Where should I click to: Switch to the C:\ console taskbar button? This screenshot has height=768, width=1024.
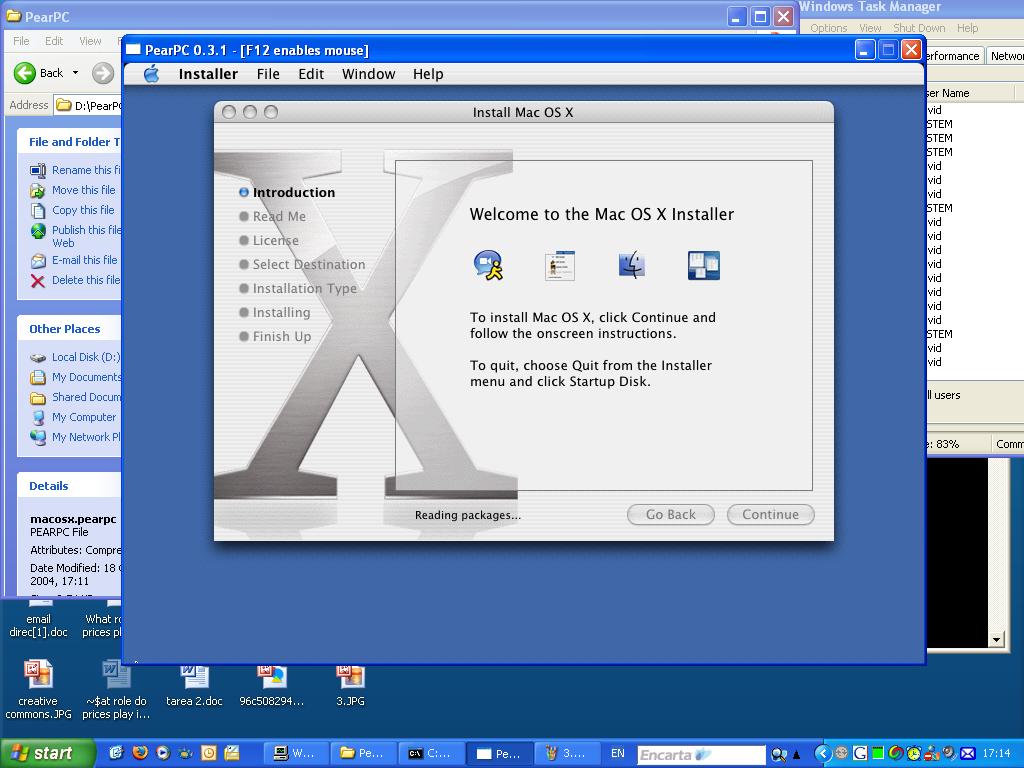click(431, 754)
